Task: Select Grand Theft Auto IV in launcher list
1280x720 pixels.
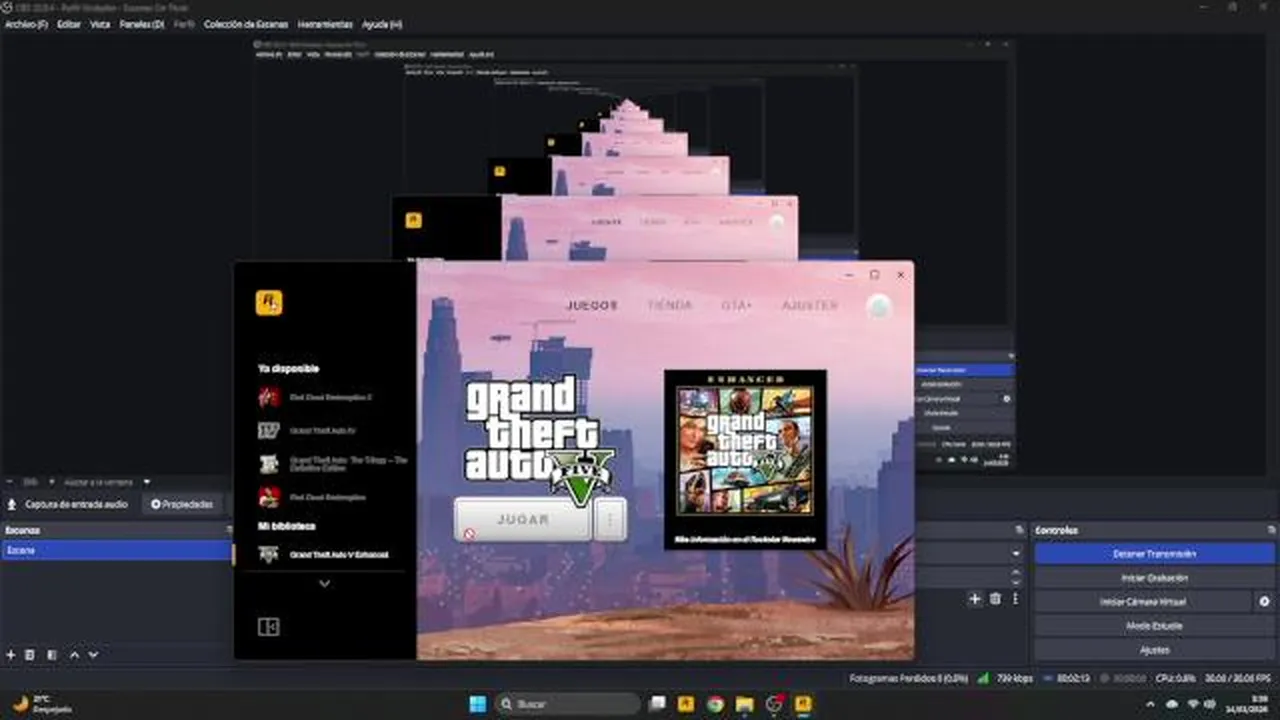Action: pos(324,430)
